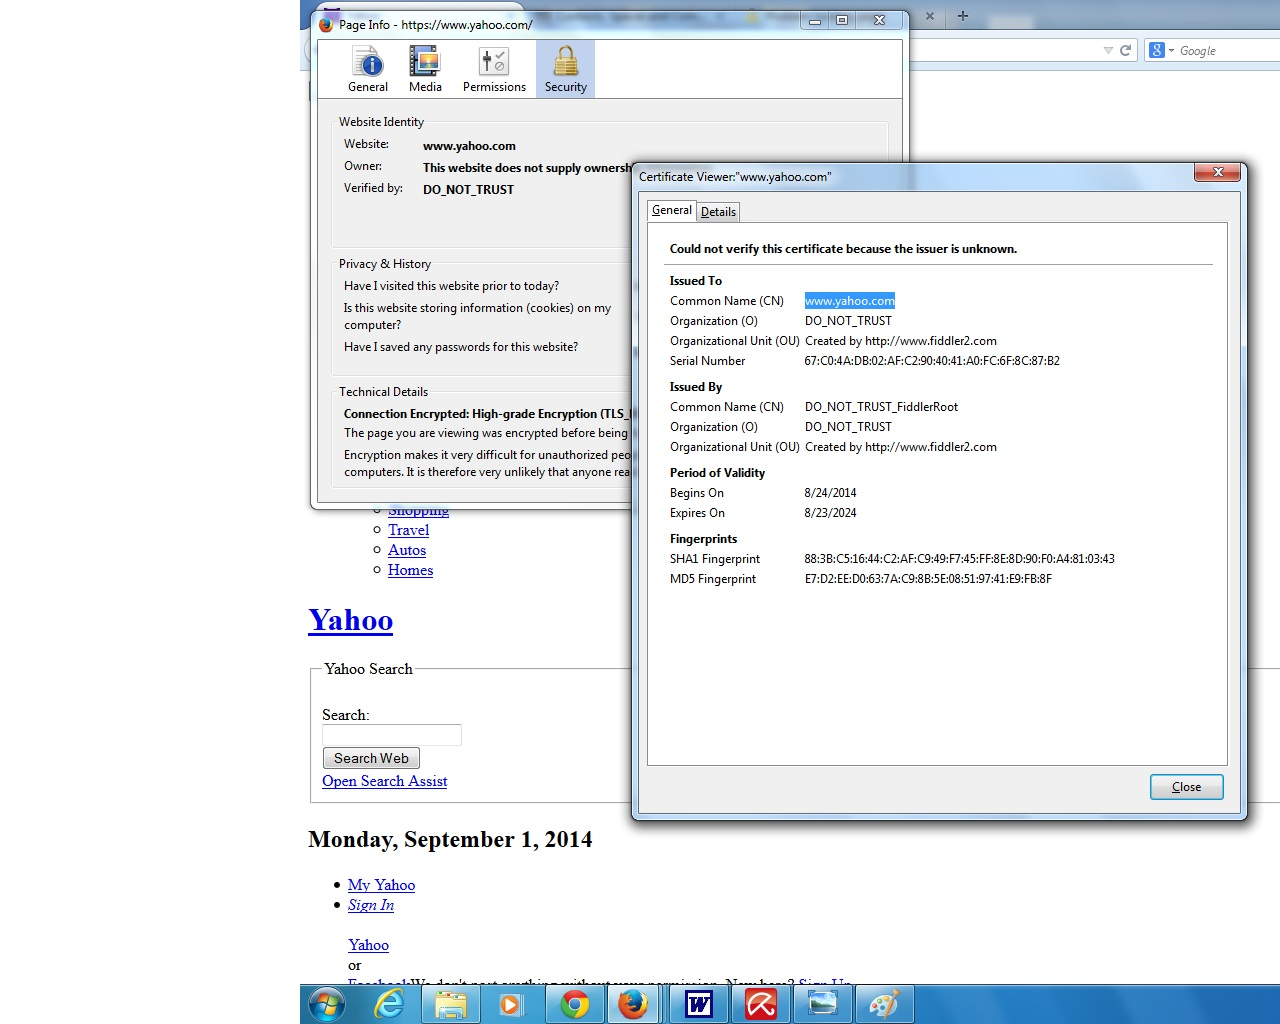Click the Verified by DO_NOT_TRUST value
Image resolution: width=1280 pixels, height=1024 pixels.
(468, 189)
